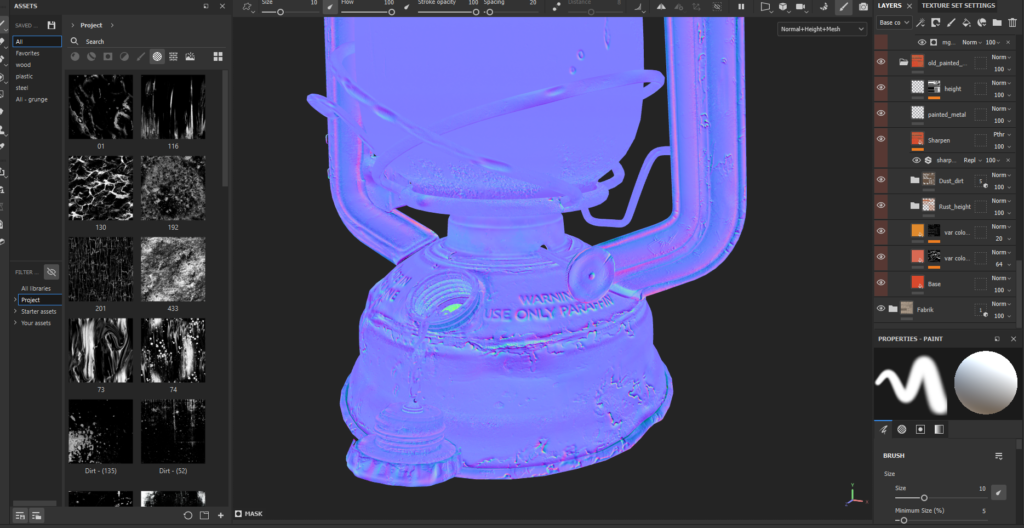Screen dimensions: 1024x528
Task: Add a fill layer bucket icon
Action: 967,23
